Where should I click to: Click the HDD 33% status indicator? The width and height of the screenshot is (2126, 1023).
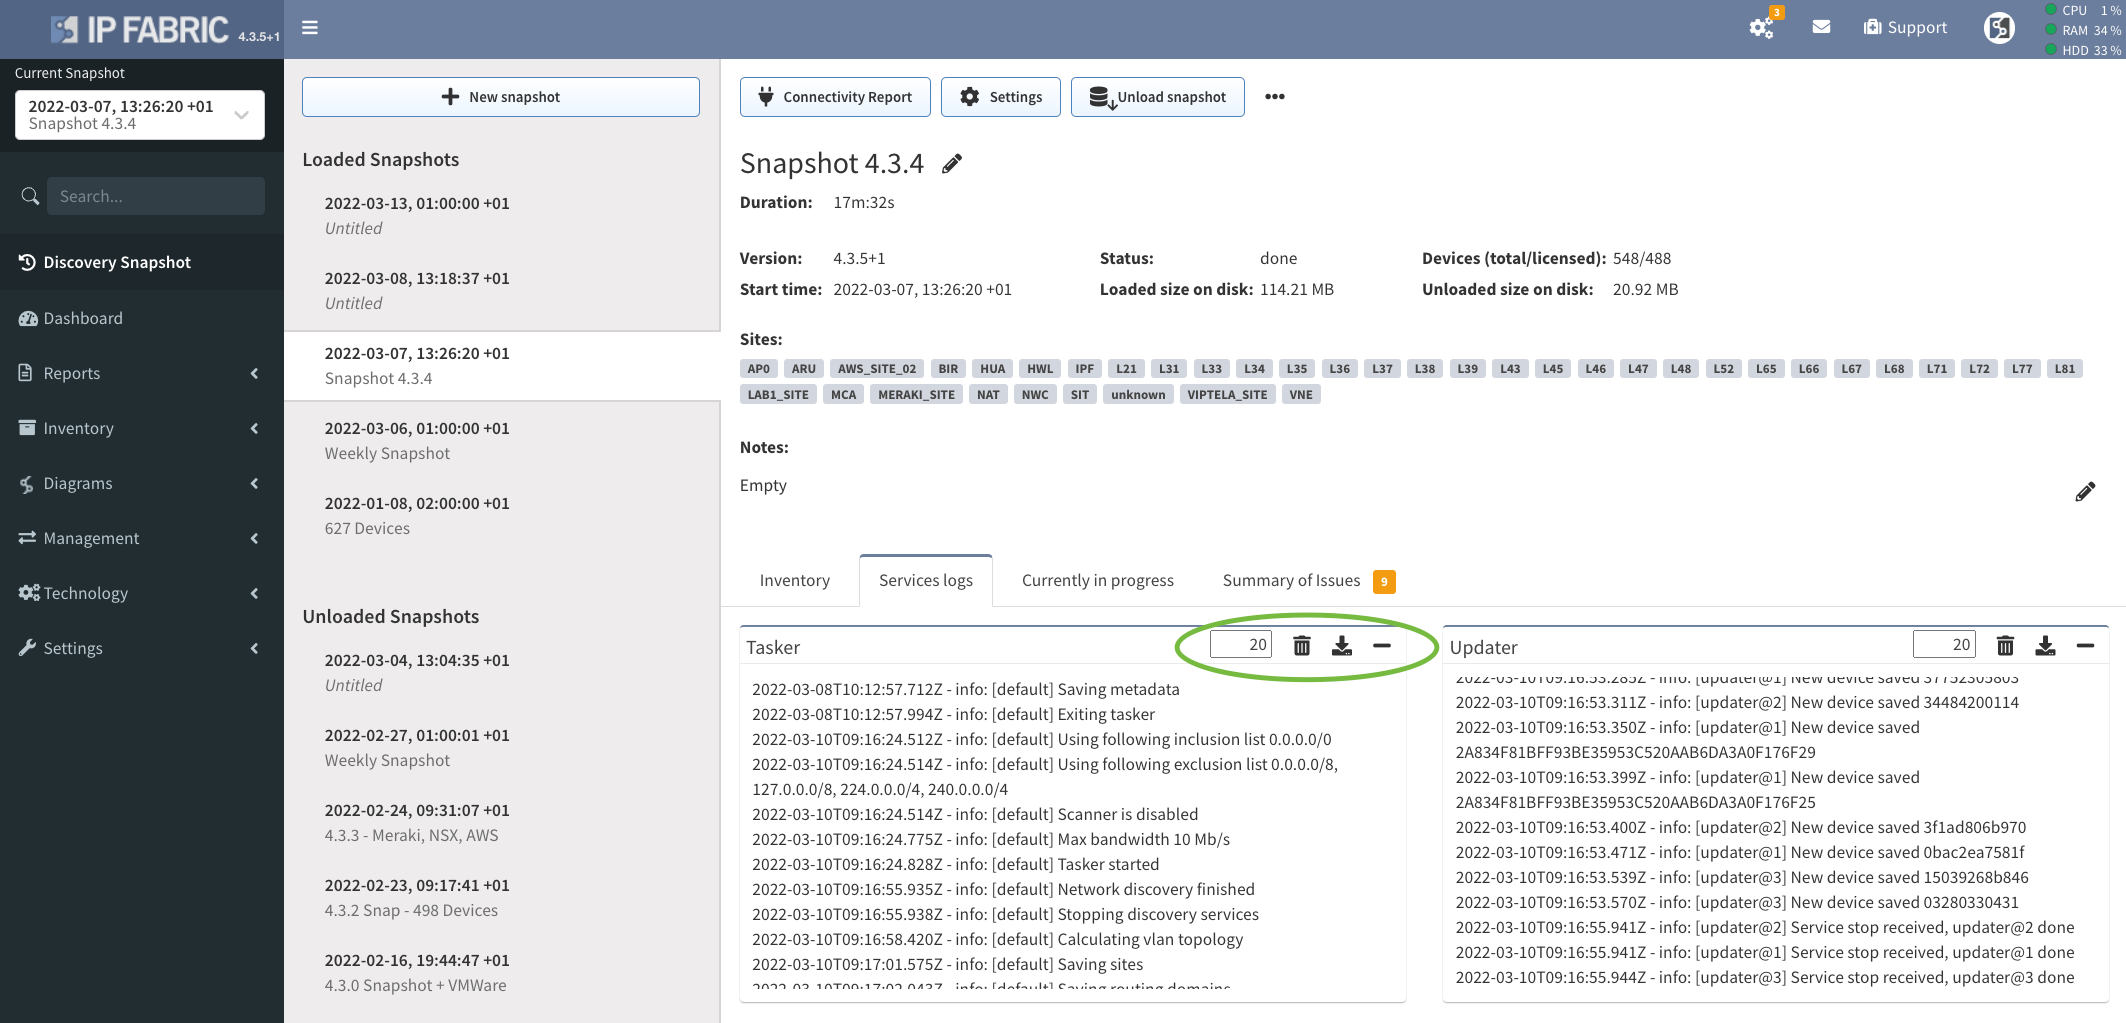click(x=2084, y=50)
